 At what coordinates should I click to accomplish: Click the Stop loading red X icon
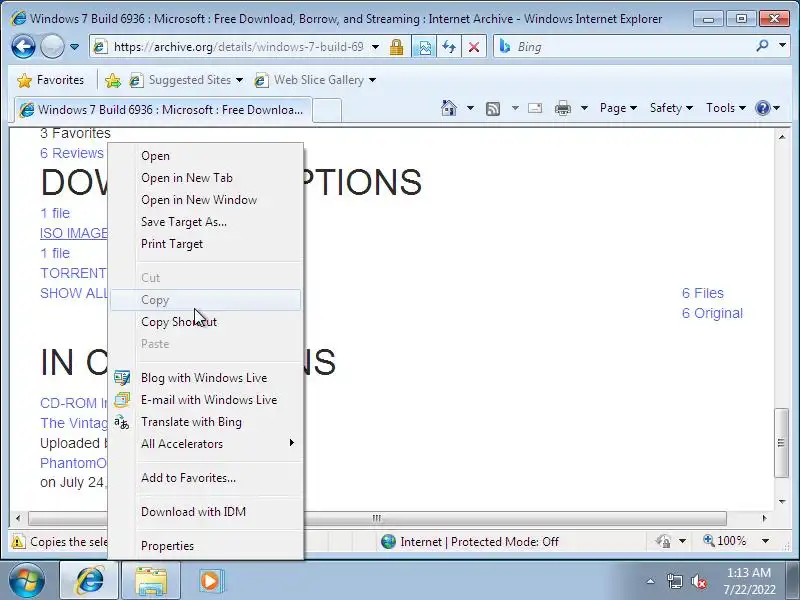click(x=474, y=47)
